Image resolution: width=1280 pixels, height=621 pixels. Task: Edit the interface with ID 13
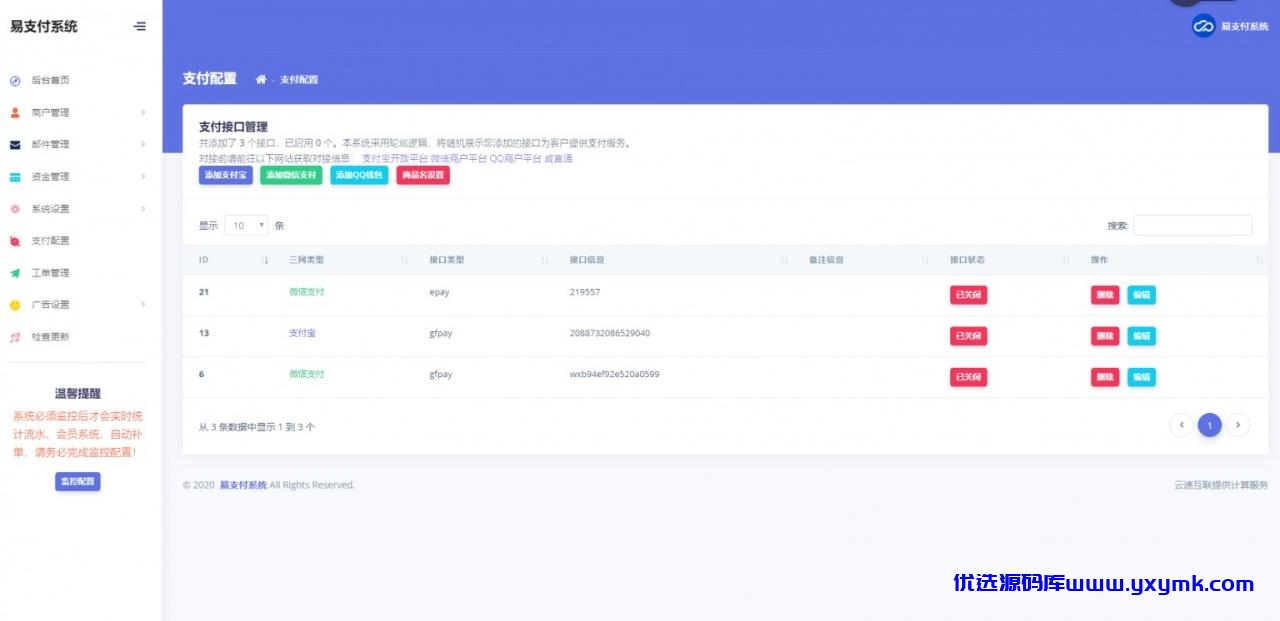[x=1142, y=336]
